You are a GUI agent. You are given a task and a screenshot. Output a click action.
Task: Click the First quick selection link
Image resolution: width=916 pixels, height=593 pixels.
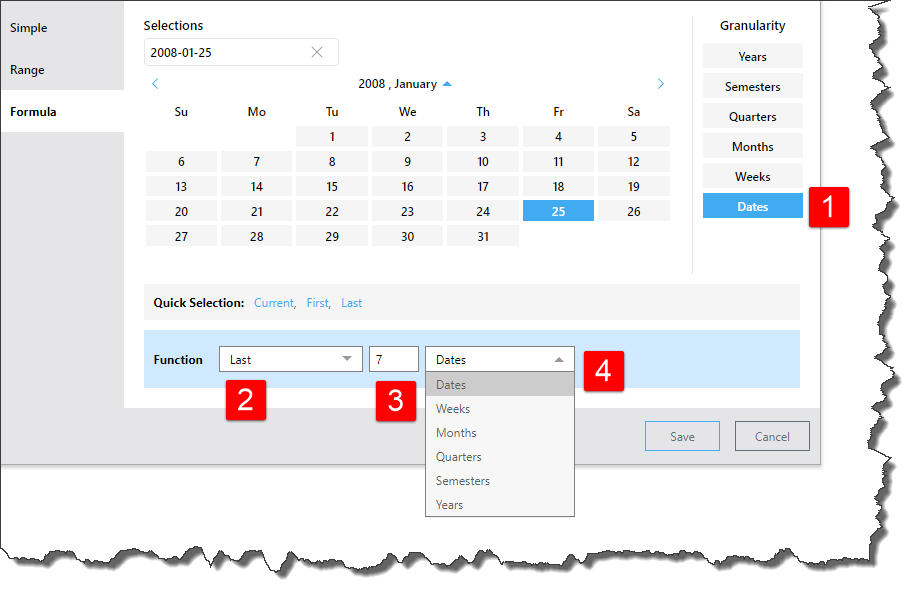318,303
